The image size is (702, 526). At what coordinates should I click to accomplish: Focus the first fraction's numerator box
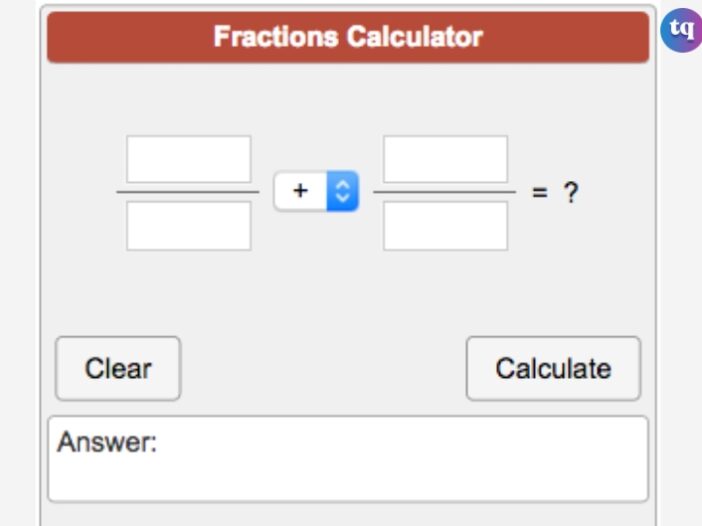188,159
